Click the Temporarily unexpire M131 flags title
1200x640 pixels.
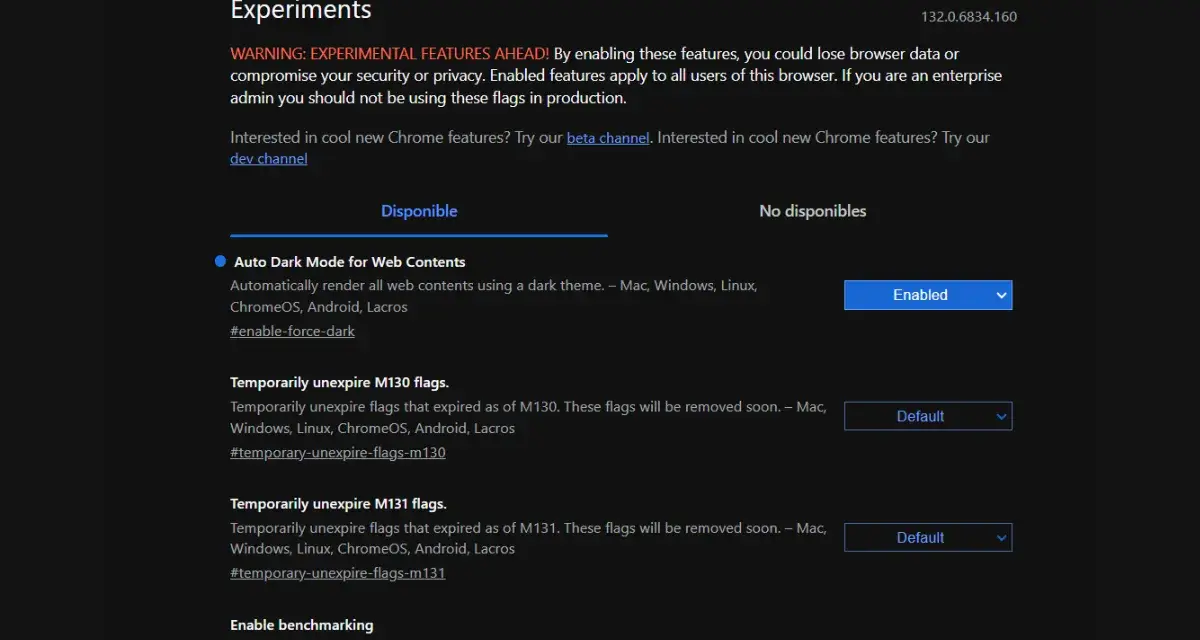(338, 504)
